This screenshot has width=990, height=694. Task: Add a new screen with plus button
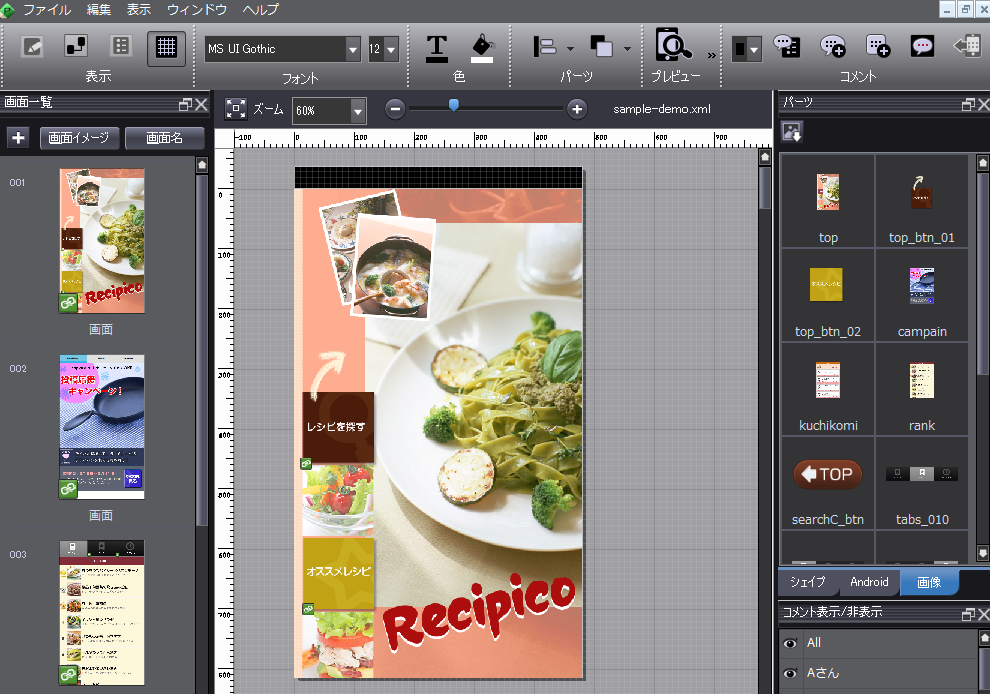(18, 138)
